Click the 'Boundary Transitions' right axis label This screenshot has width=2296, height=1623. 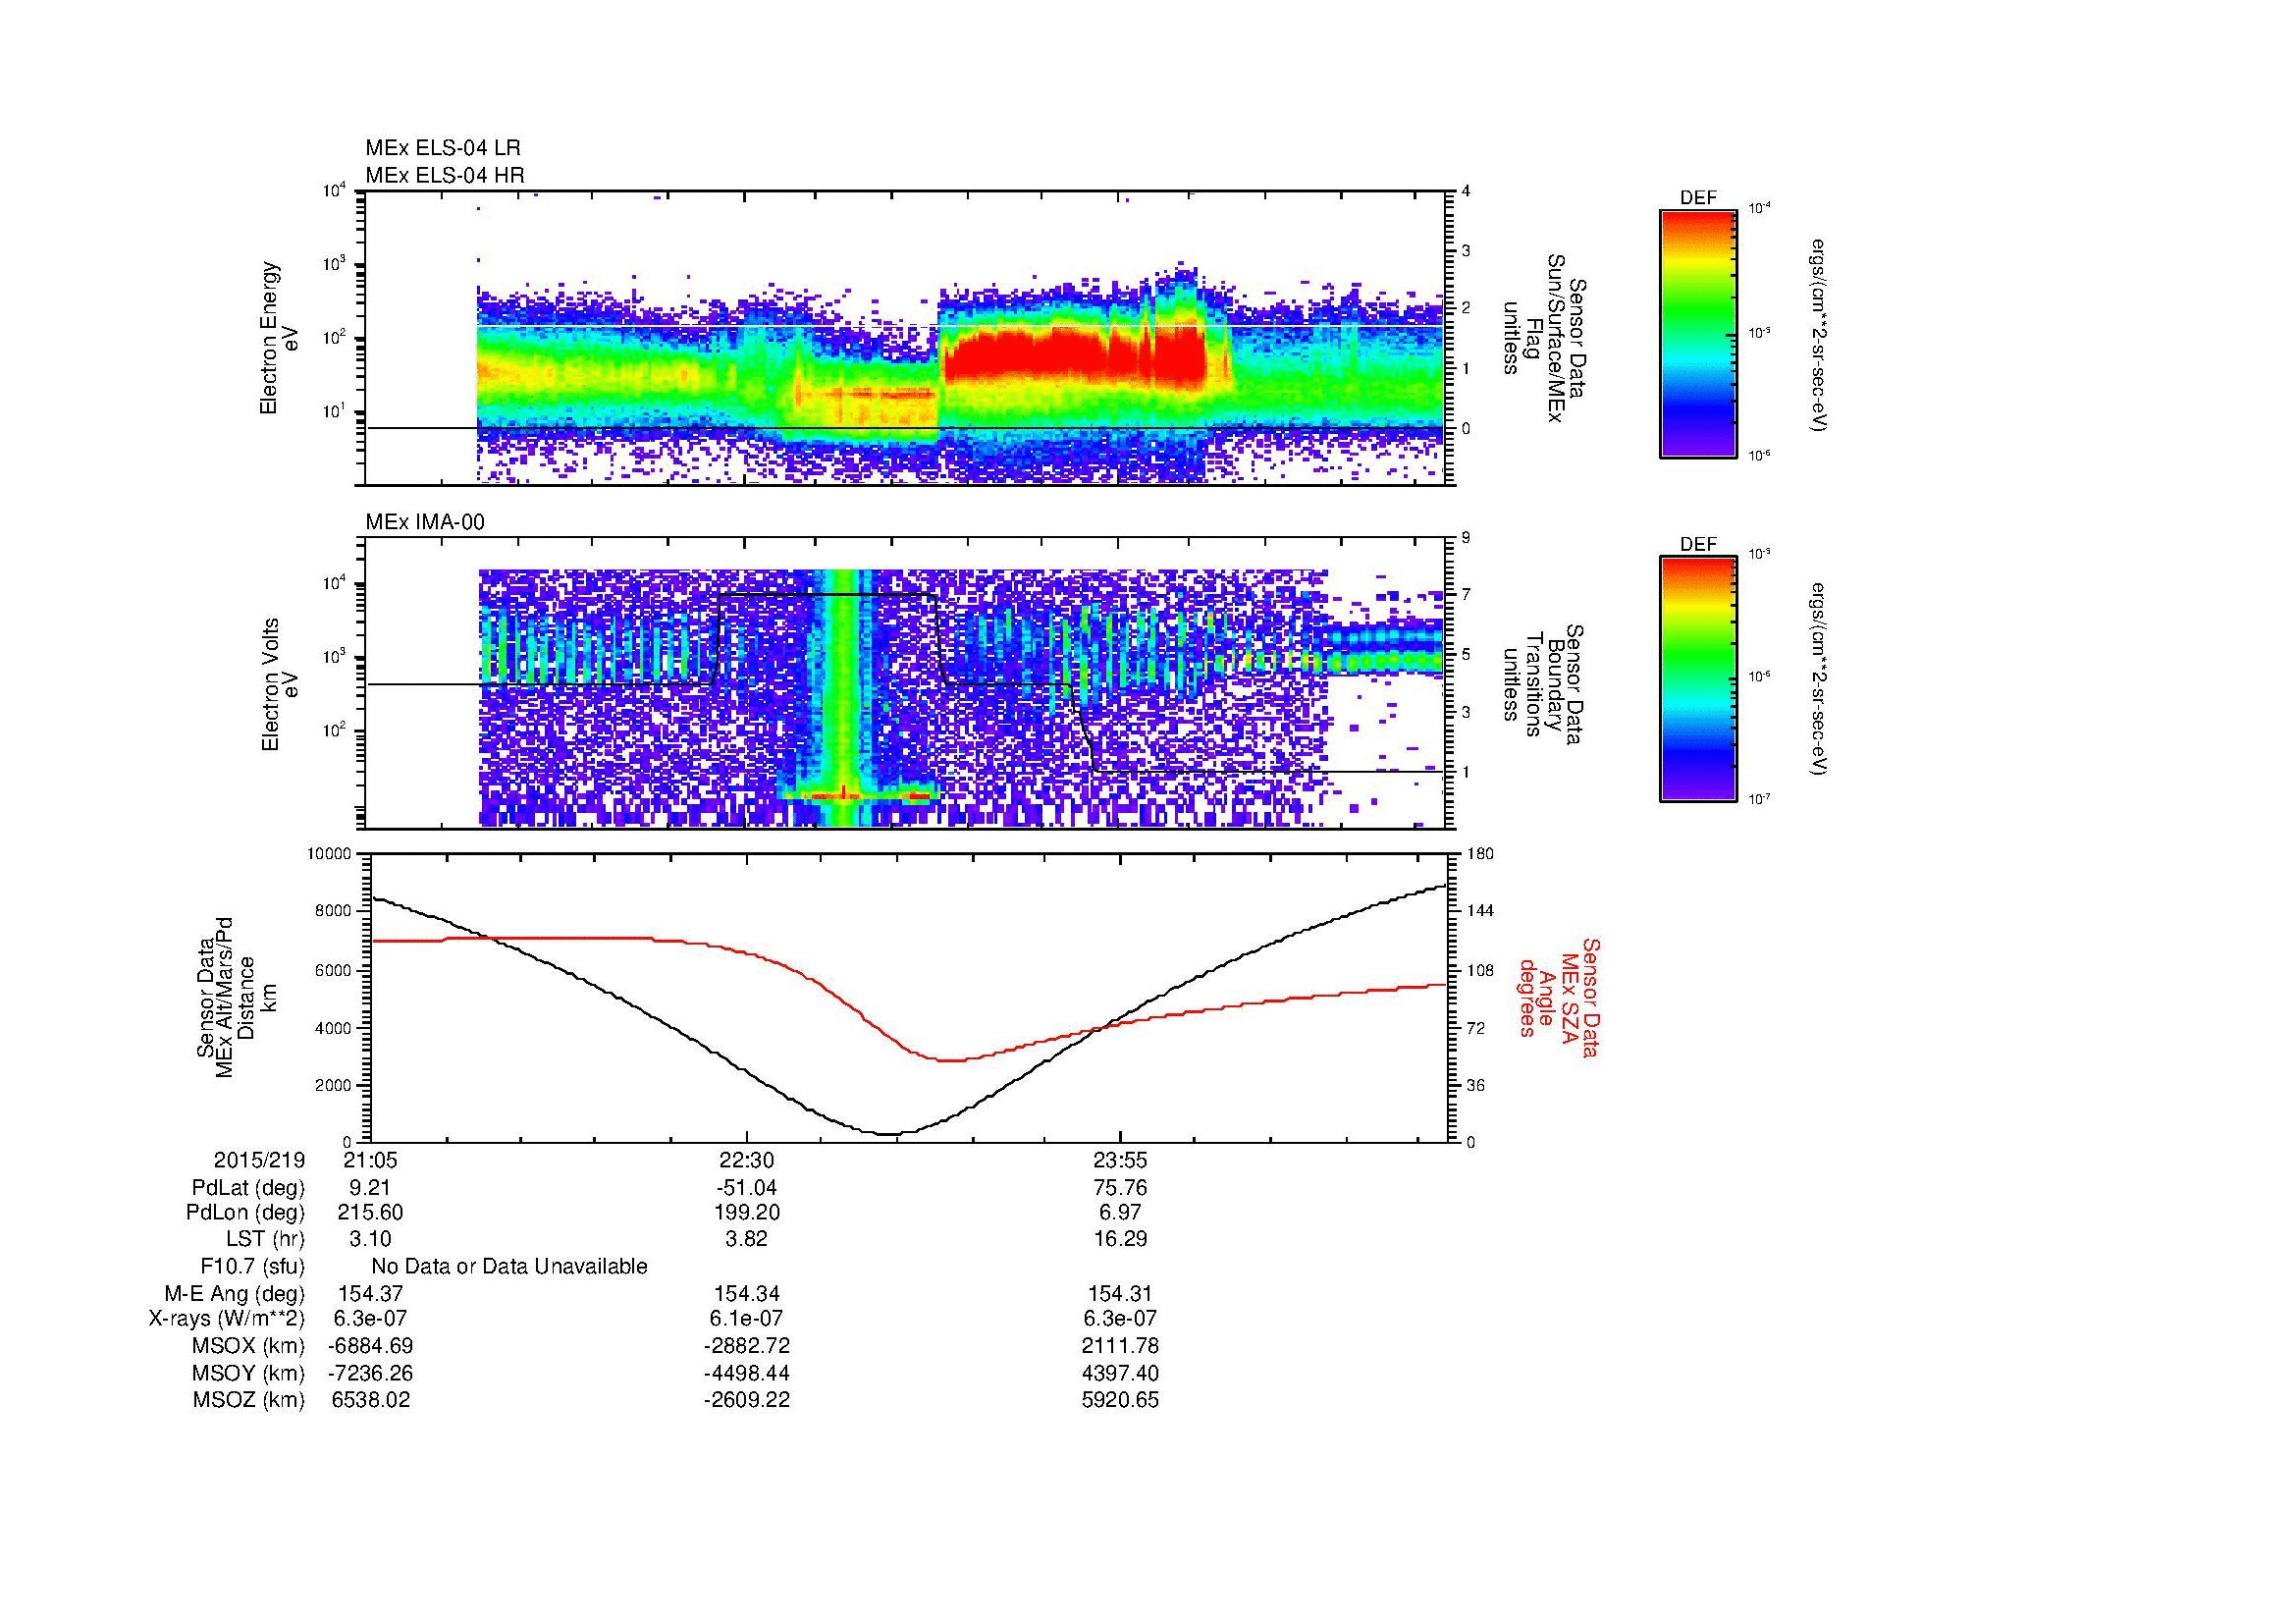(1543, 684)
